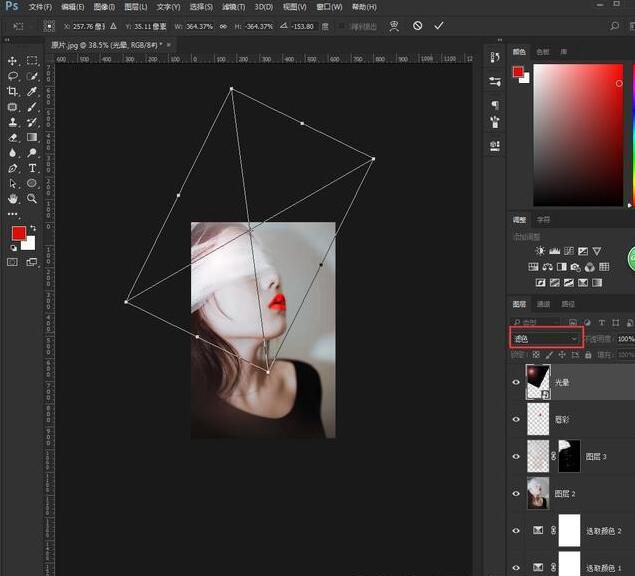Commit the transform with the checkmark
635x576 pixels.
439,25
